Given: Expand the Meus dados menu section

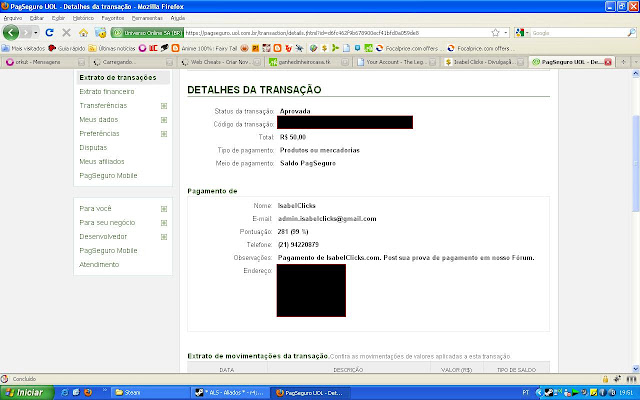Looking at the screenshot, I should coord(164,120).
